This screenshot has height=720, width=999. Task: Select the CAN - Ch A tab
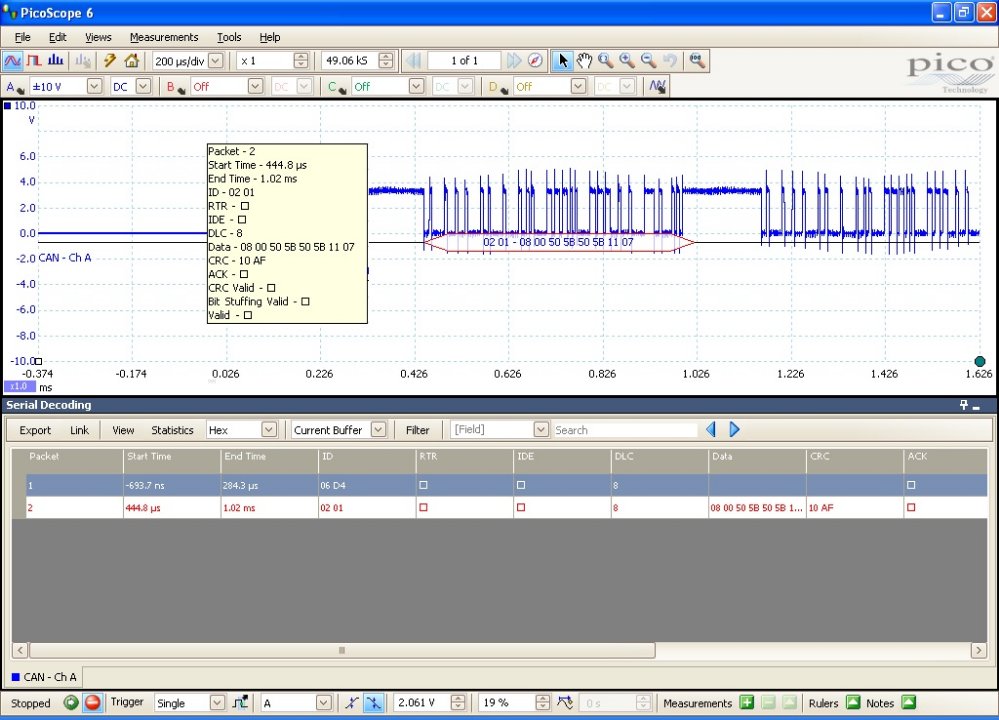click(x=44, y=677)
